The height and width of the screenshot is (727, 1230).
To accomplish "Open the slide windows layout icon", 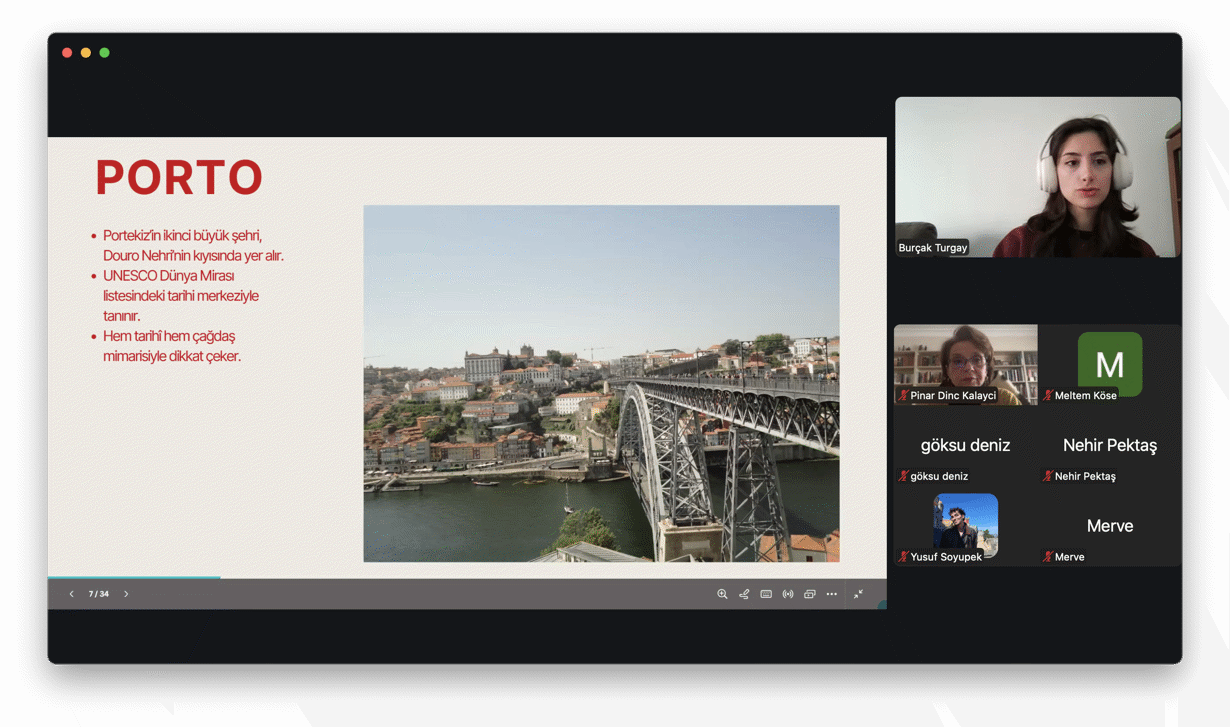I will [810, 594].
